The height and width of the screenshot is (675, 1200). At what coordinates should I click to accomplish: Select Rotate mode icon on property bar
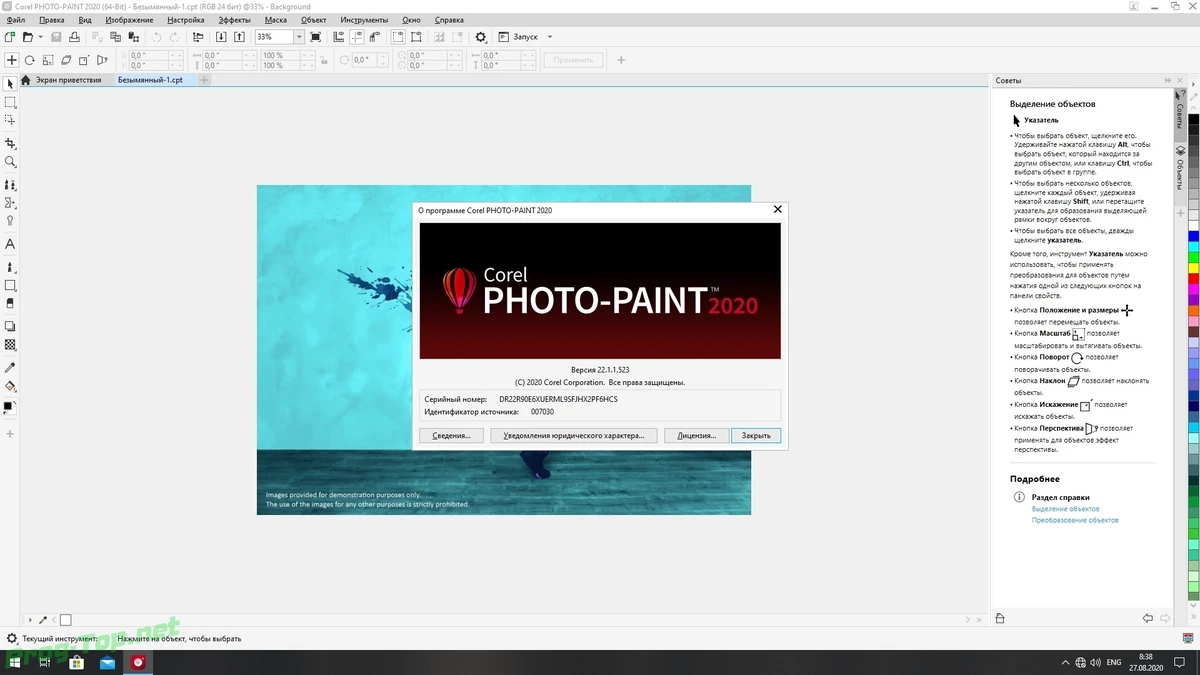pos(30,60)
